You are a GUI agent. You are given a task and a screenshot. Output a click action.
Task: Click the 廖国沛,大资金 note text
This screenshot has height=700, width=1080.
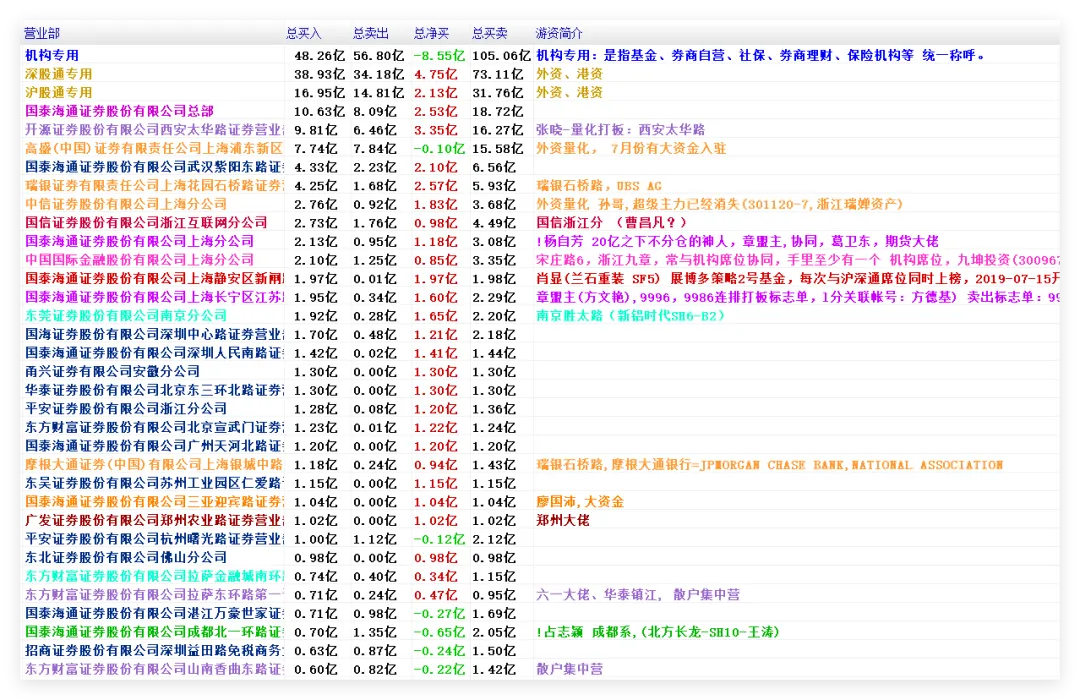(580, 502)
